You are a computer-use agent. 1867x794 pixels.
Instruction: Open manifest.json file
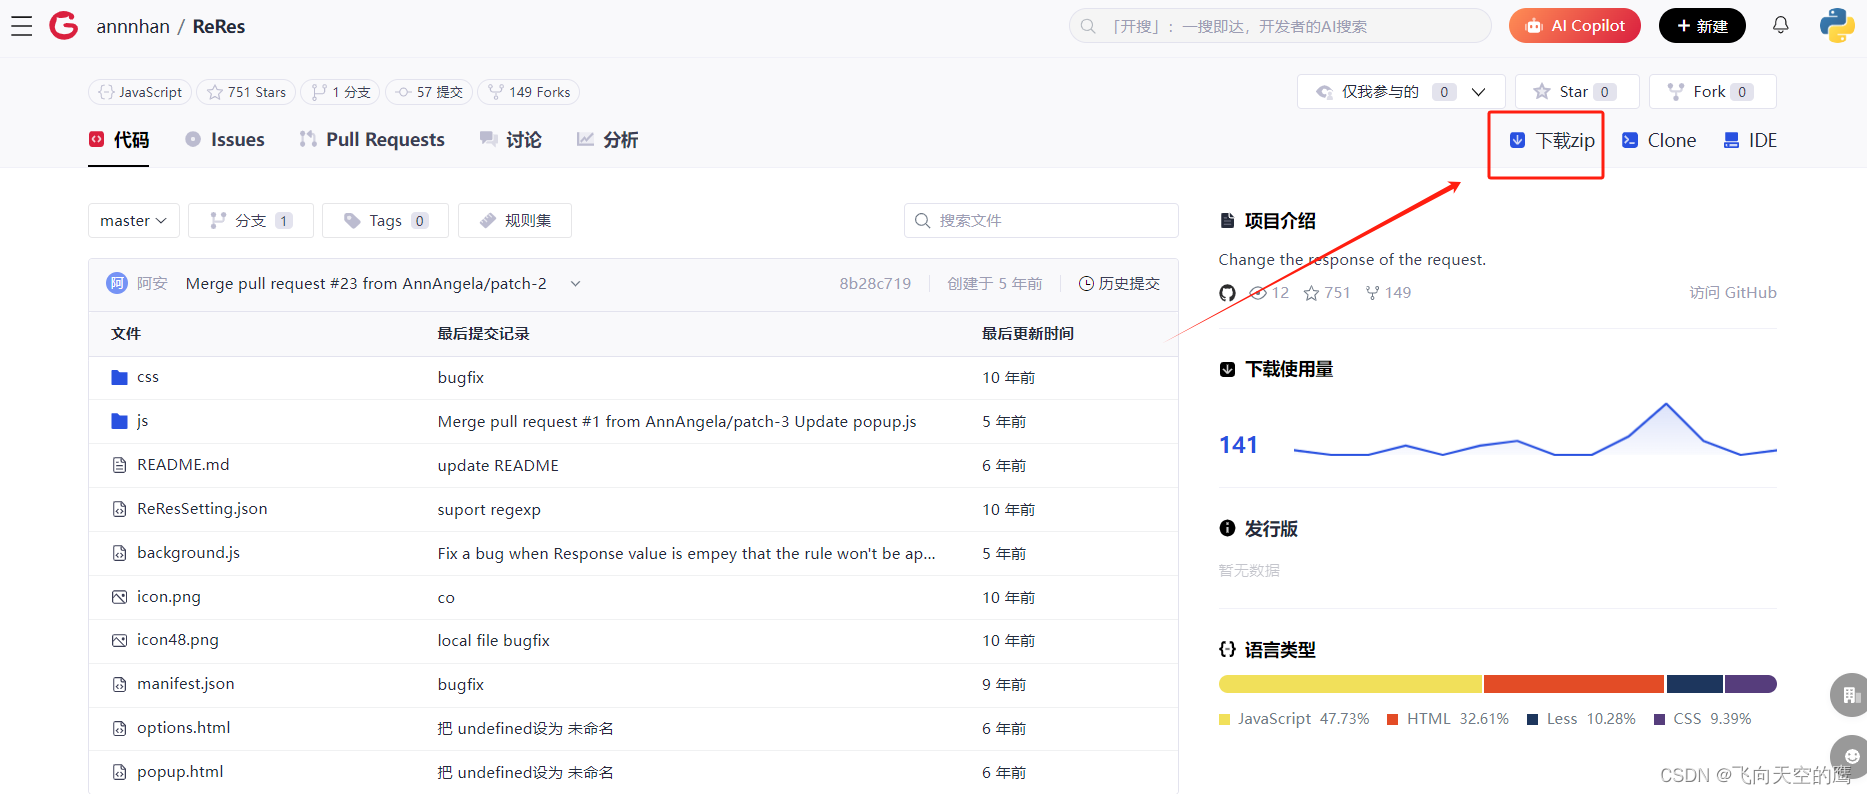[186, 684]
